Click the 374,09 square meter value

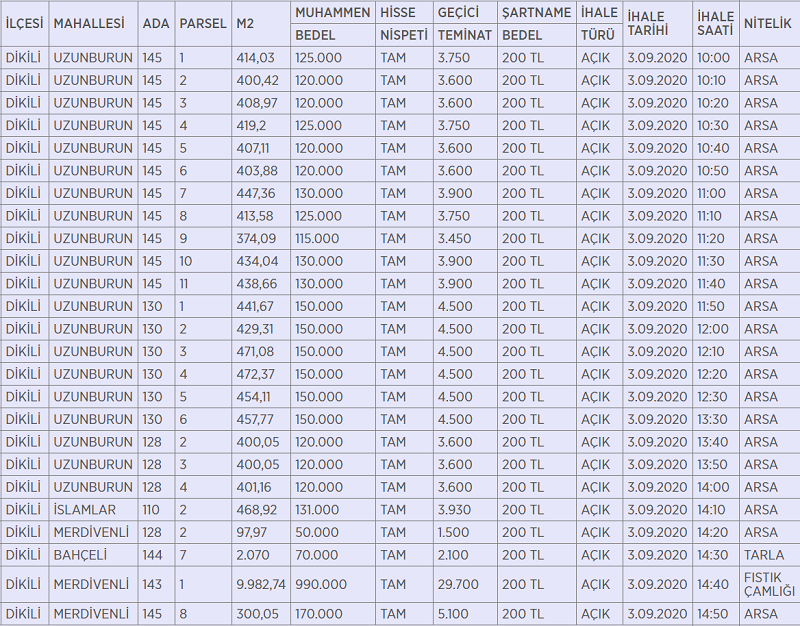click(x=256, y=239)
